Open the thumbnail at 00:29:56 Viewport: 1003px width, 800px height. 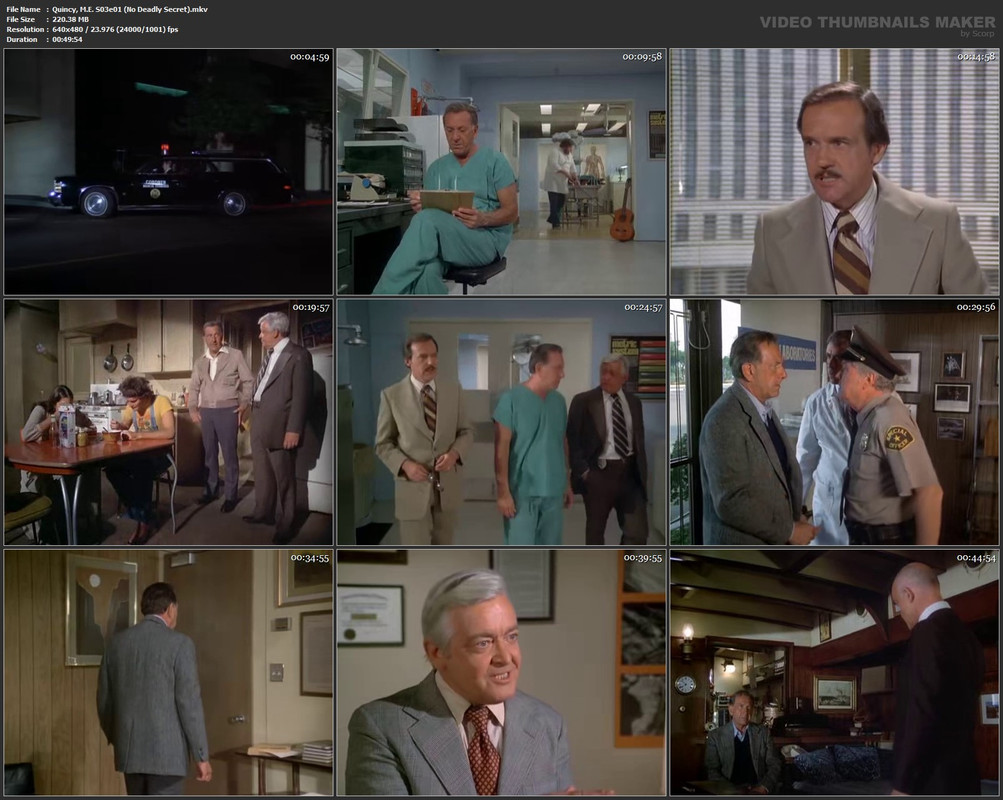[834, 422]
